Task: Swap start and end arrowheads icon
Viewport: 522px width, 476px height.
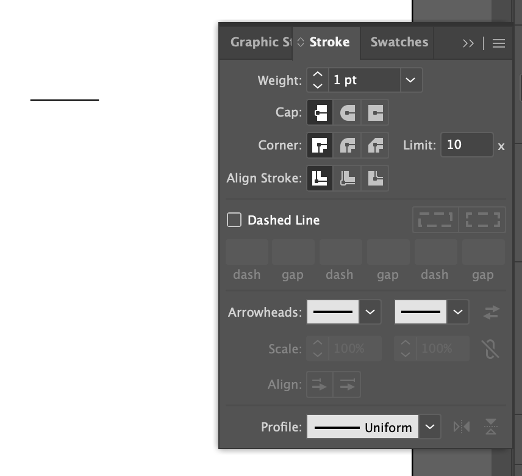Action: tap(491, 312)
